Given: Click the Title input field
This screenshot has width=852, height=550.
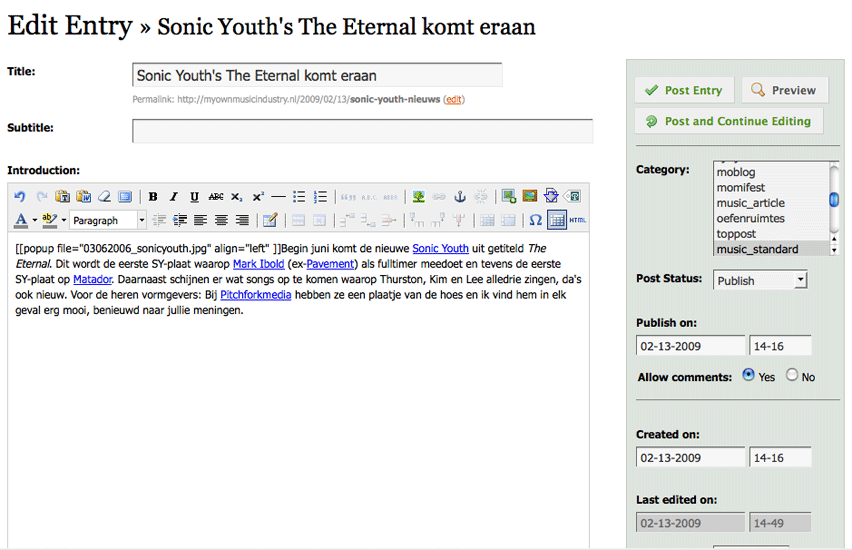Looking at the screenshot, I should click(317, 75).
